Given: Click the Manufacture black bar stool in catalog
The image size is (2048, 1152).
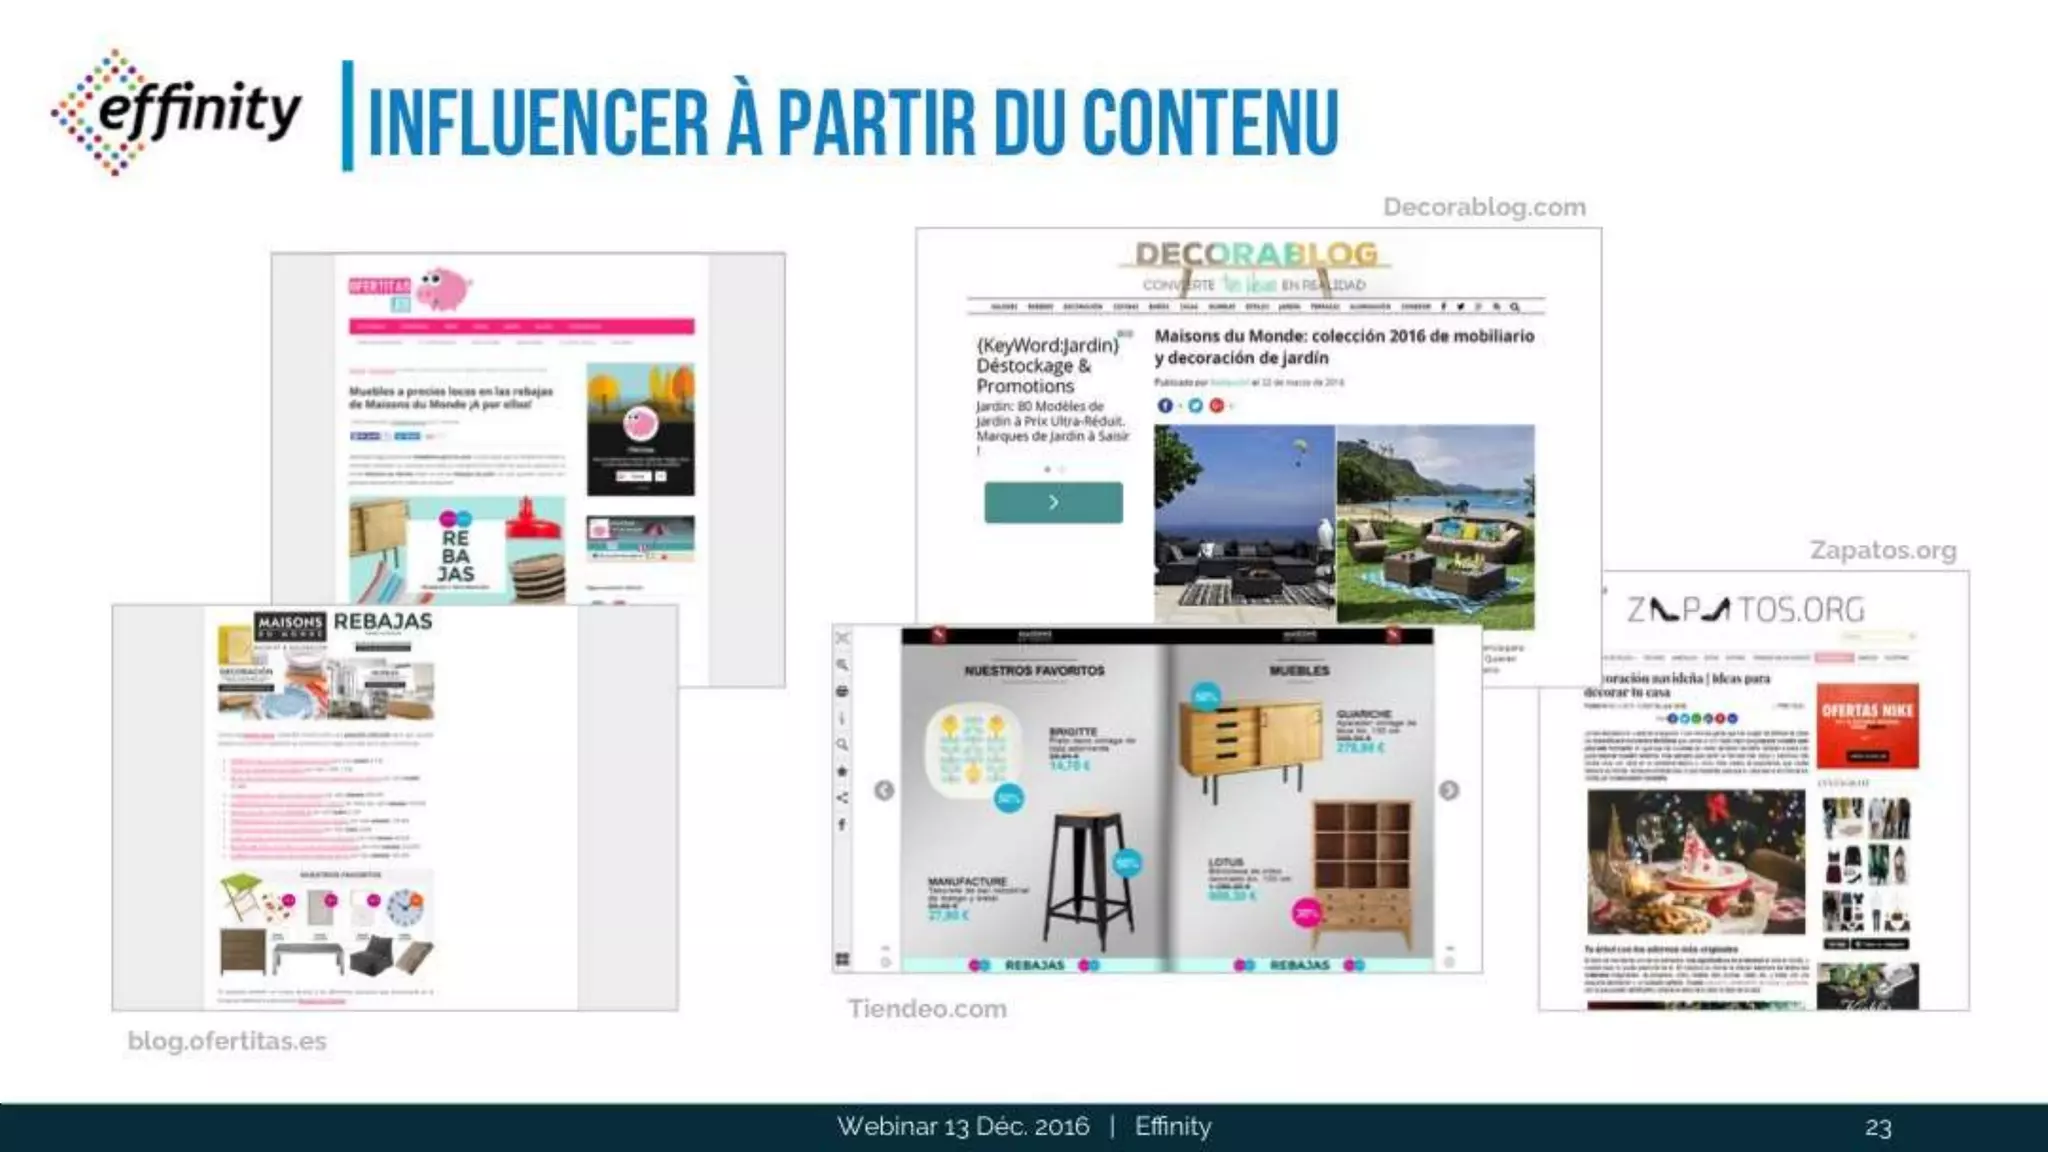Looking at the screenshot, I should [1089, 881].
